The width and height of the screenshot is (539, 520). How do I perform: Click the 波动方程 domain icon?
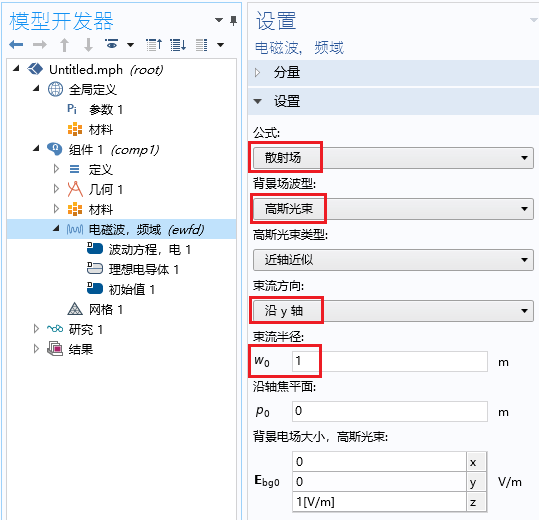point(95,249)
